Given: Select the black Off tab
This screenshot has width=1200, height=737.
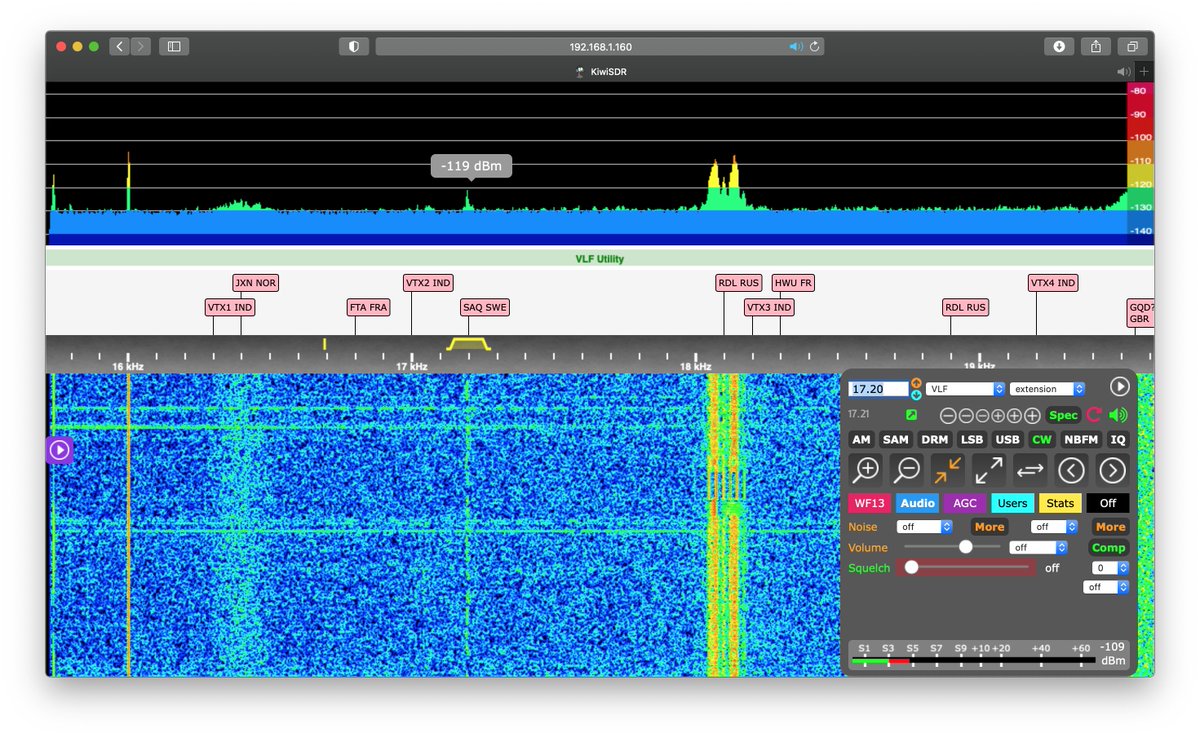Looking at the screenshot, I should (1108, 503).
